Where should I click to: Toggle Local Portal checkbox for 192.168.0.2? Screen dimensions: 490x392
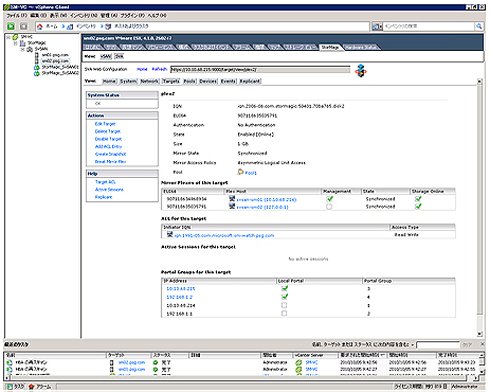284,297
